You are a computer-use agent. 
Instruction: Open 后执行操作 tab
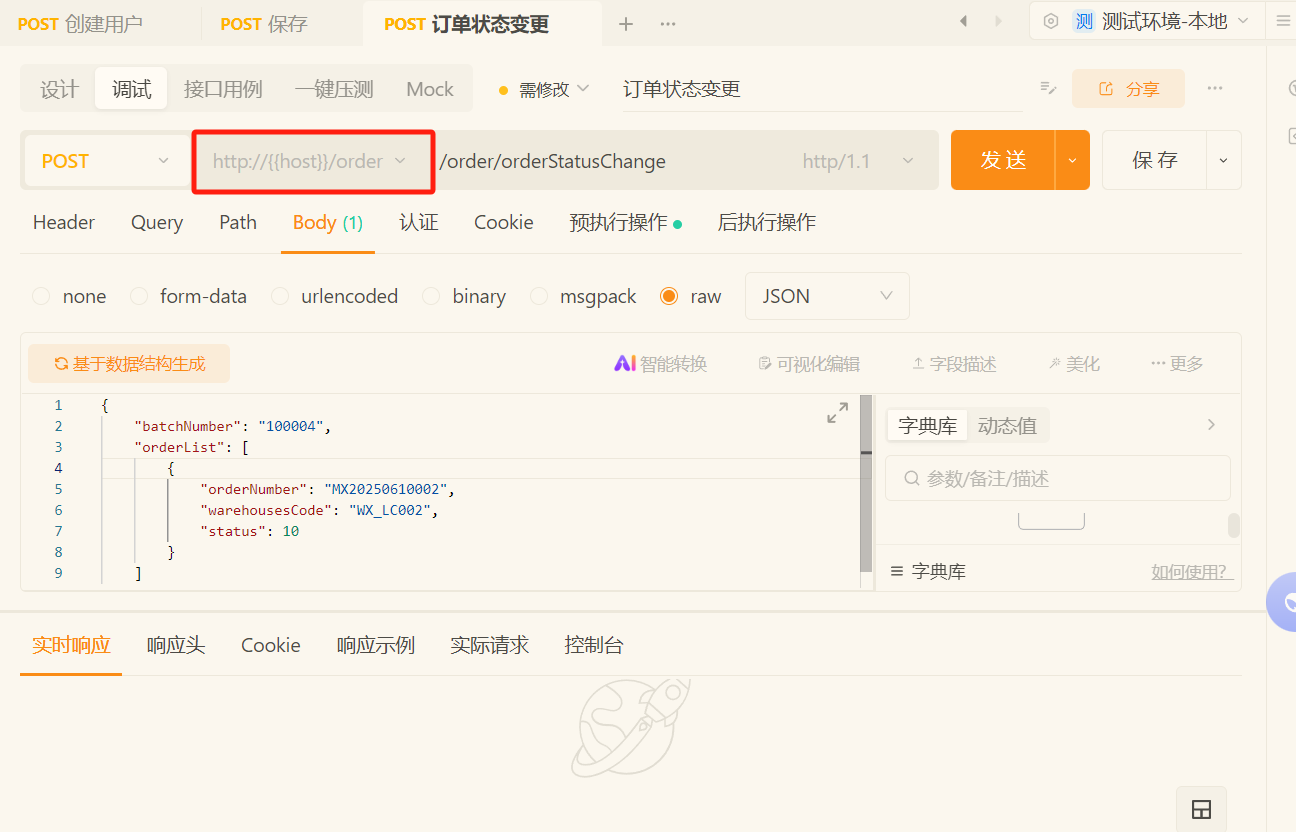point(767,222)
